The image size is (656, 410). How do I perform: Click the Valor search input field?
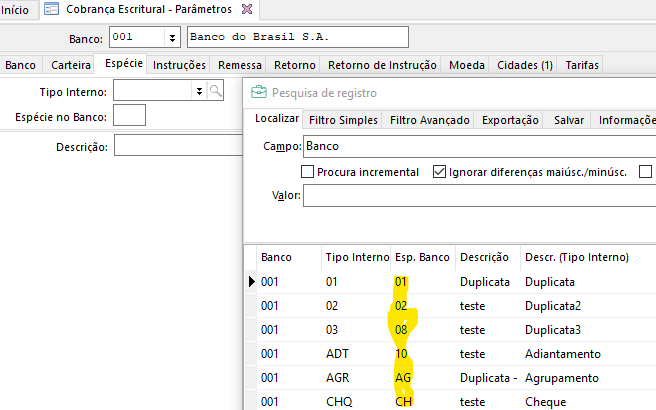[479, 195]
